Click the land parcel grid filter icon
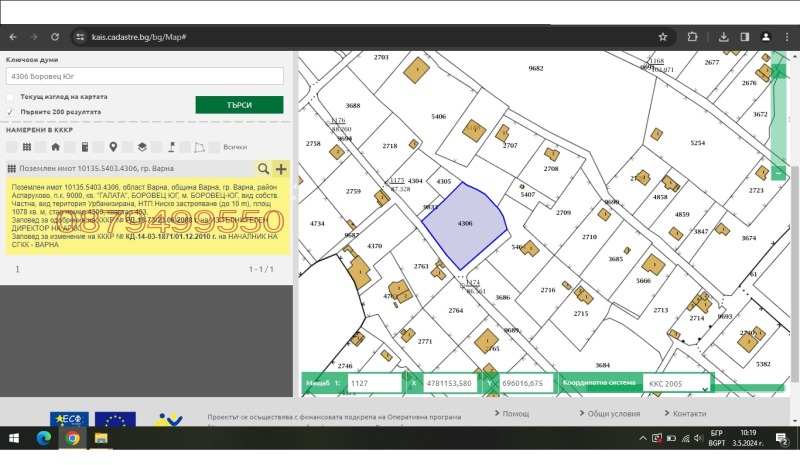The image size is (800, 465). (x=26, y=147)
